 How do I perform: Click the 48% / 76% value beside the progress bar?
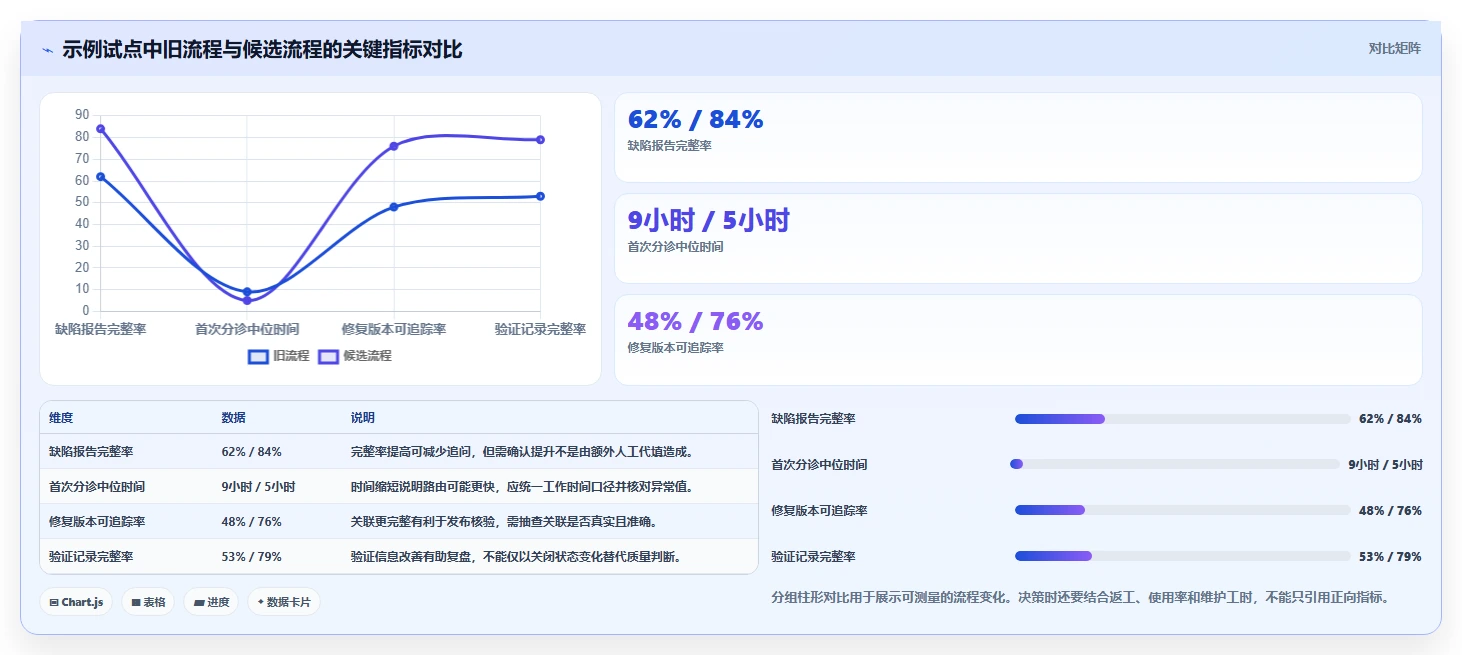(x=1390, y=511)
